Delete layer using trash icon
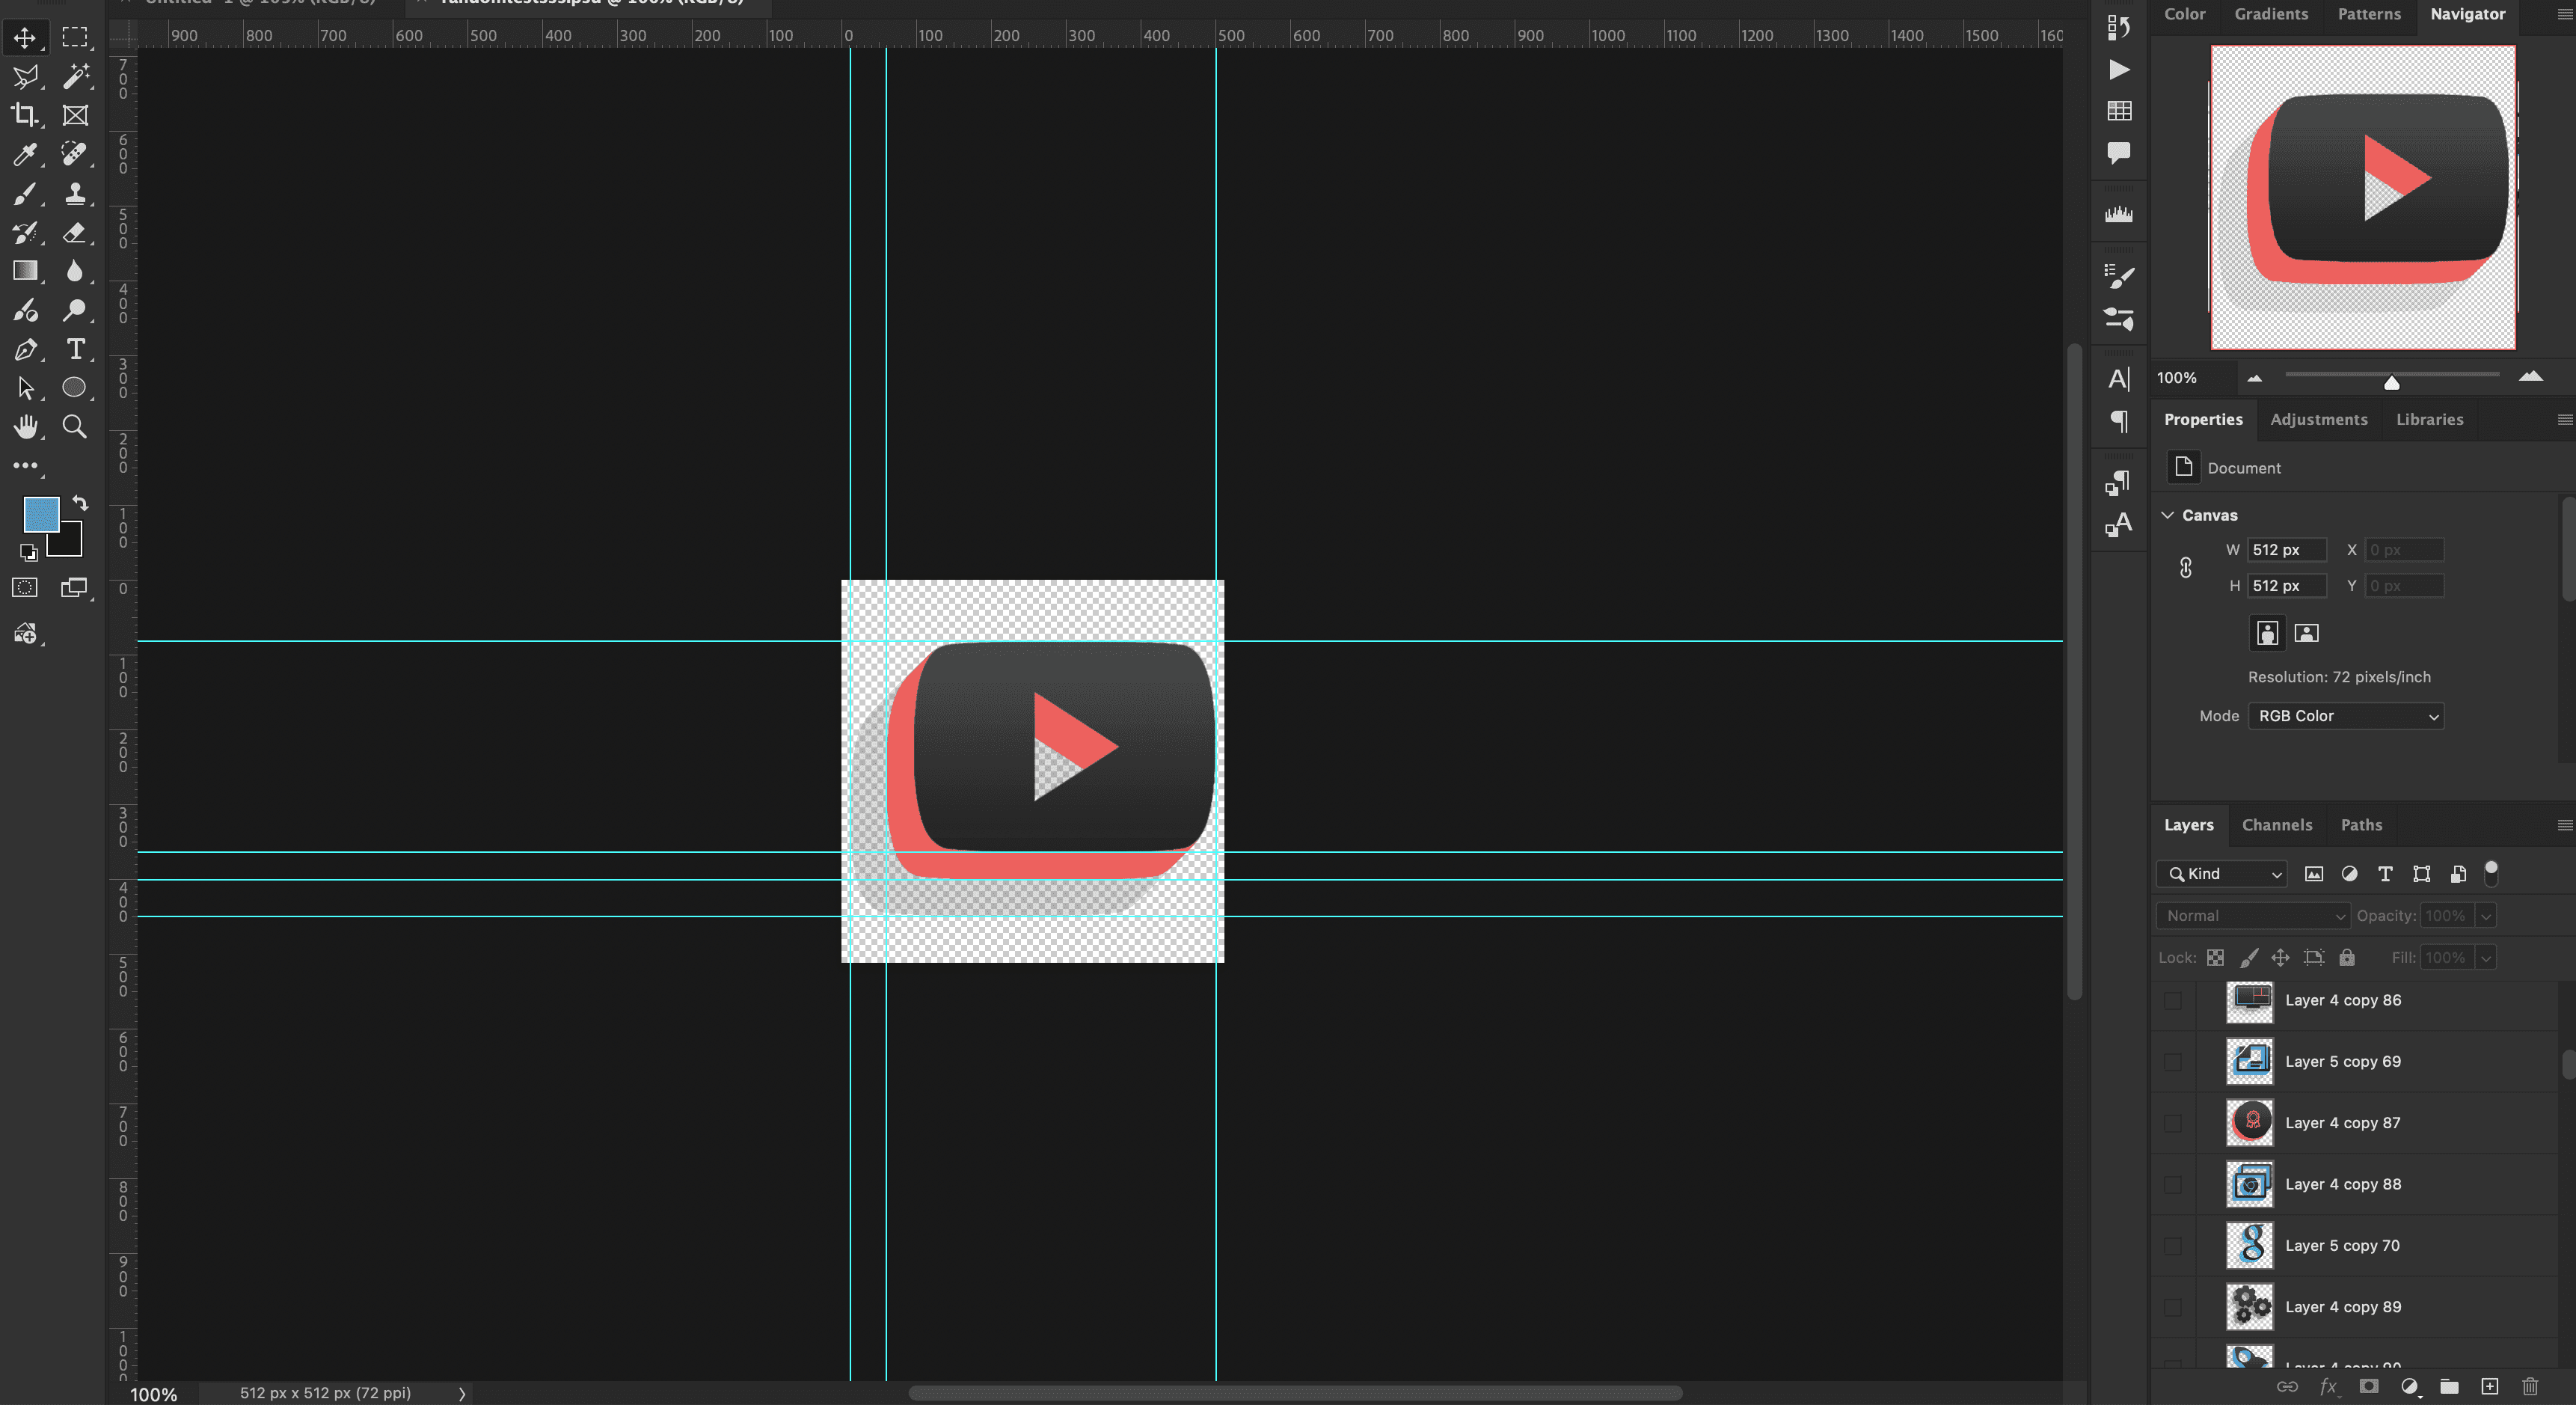 click(x=2530, y=1386)
